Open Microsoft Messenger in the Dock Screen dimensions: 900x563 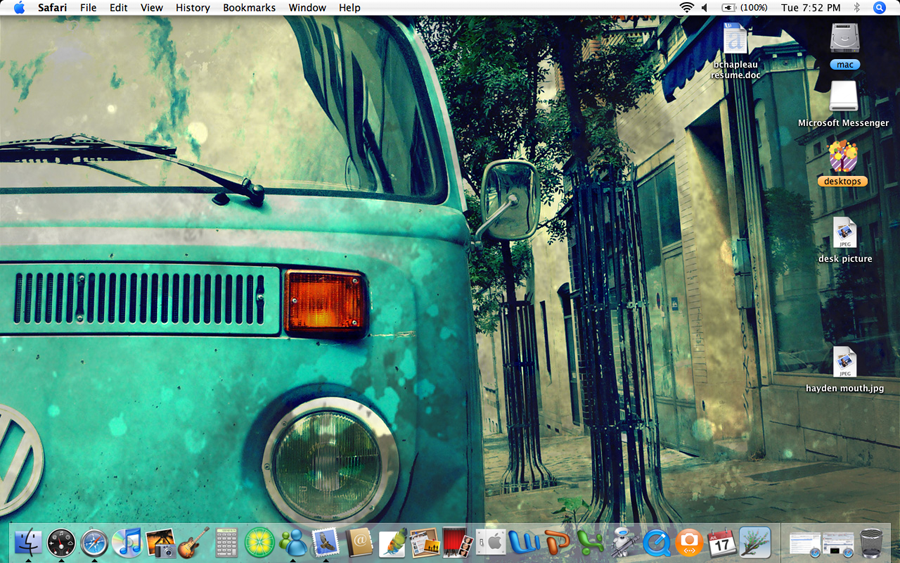click(293, 542)
